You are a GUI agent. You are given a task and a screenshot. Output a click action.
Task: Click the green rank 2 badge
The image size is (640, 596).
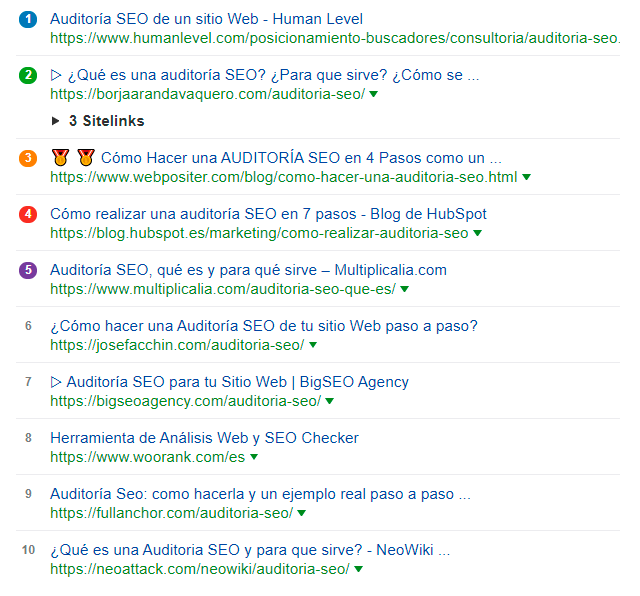coord(28,75)
